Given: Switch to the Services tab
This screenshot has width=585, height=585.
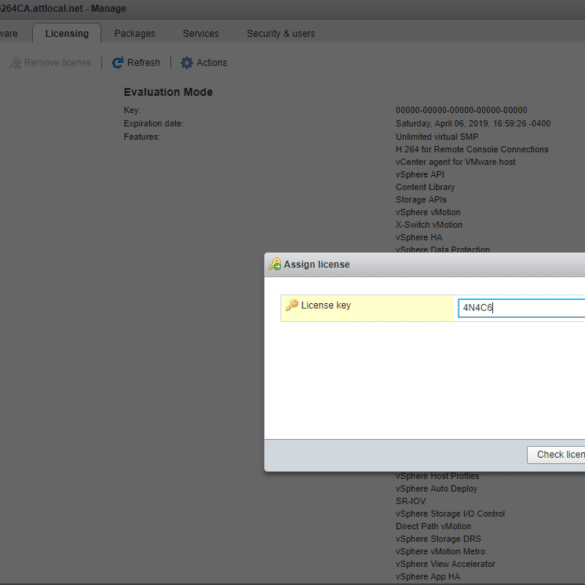Looking at the screenshot, I should [200, 34].
